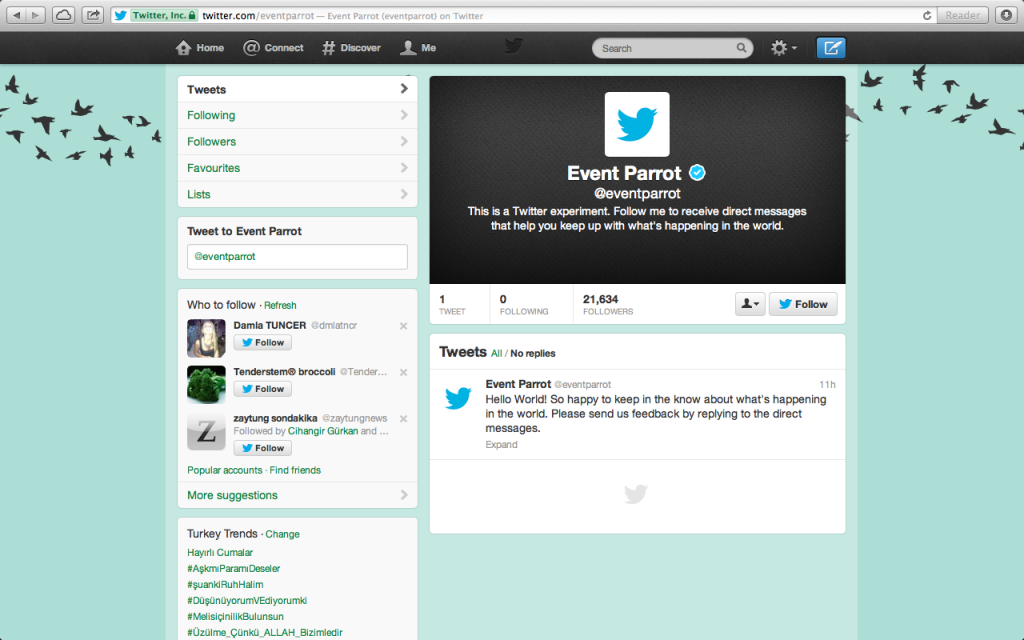Viewport: 1024px width, 640px height.
Task: Remove Tenderstem broccoli from suggestions
Action: [404, 371]
